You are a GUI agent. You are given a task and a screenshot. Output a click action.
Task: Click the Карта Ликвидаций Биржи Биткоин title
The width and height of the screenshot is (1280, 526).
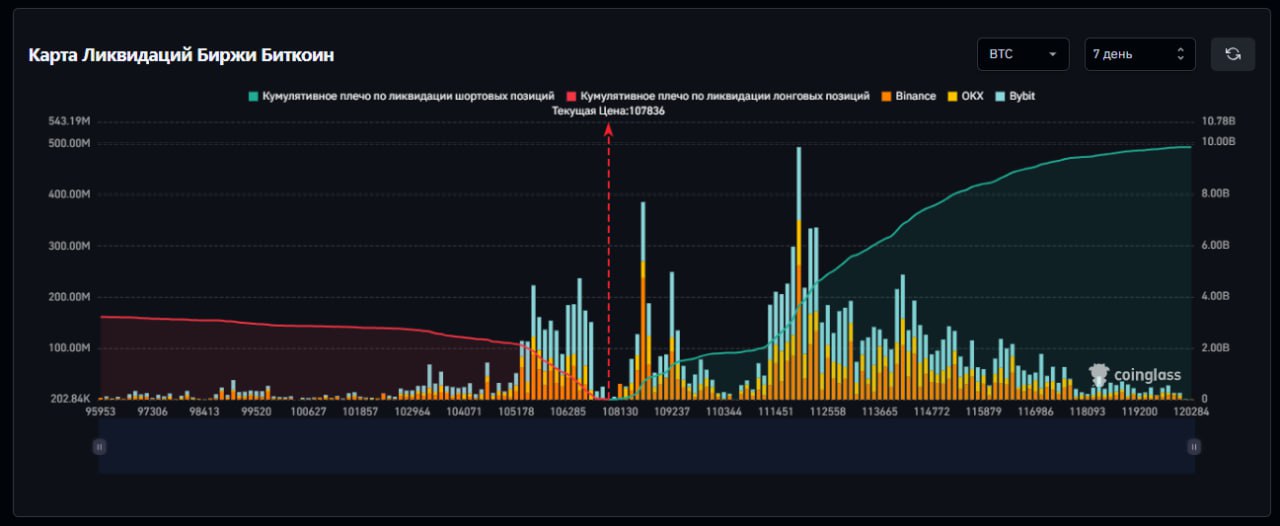pyautogui.click(x=180, y=55)
